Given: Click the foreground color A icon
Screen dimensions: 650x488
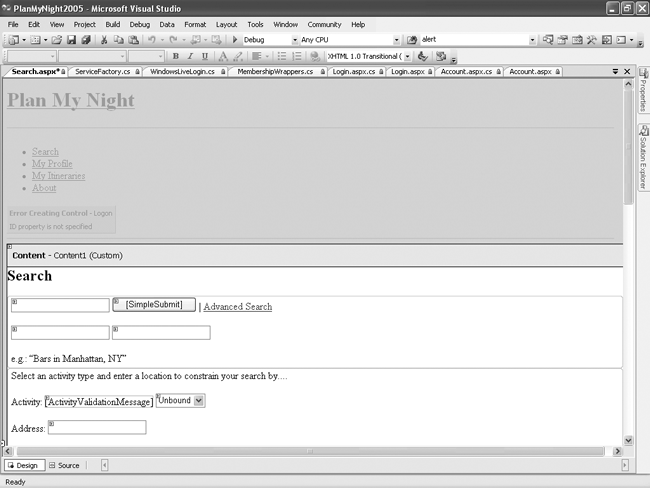Looking at the screenshot, I should click(x=223, y=56).
